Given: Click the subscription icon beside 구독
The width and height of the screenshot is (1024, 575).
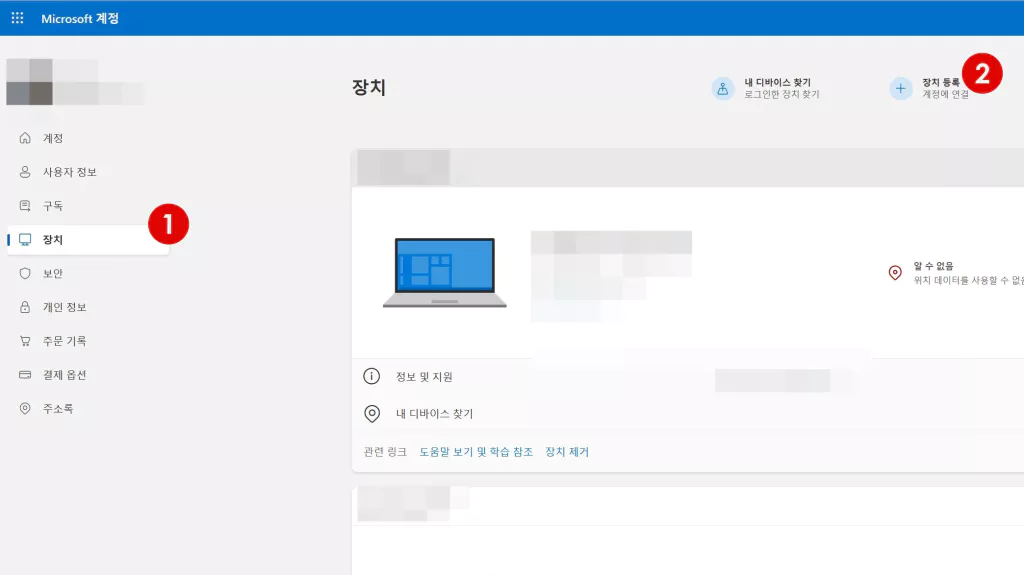Looking at the screenshot, I should coord(25,206).
